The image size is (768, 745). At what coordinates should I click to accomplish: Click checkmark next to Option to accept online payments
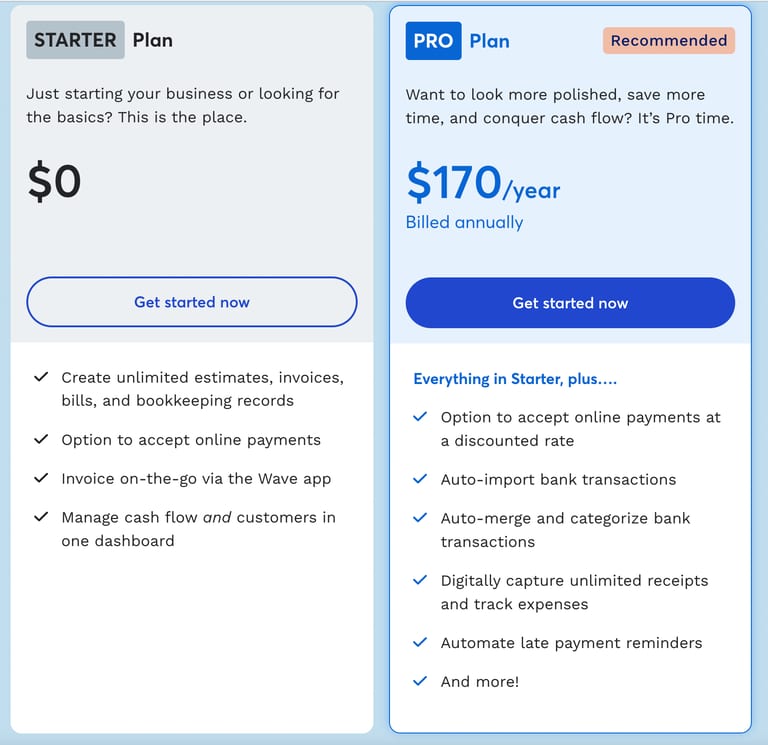tap(41, 439)
